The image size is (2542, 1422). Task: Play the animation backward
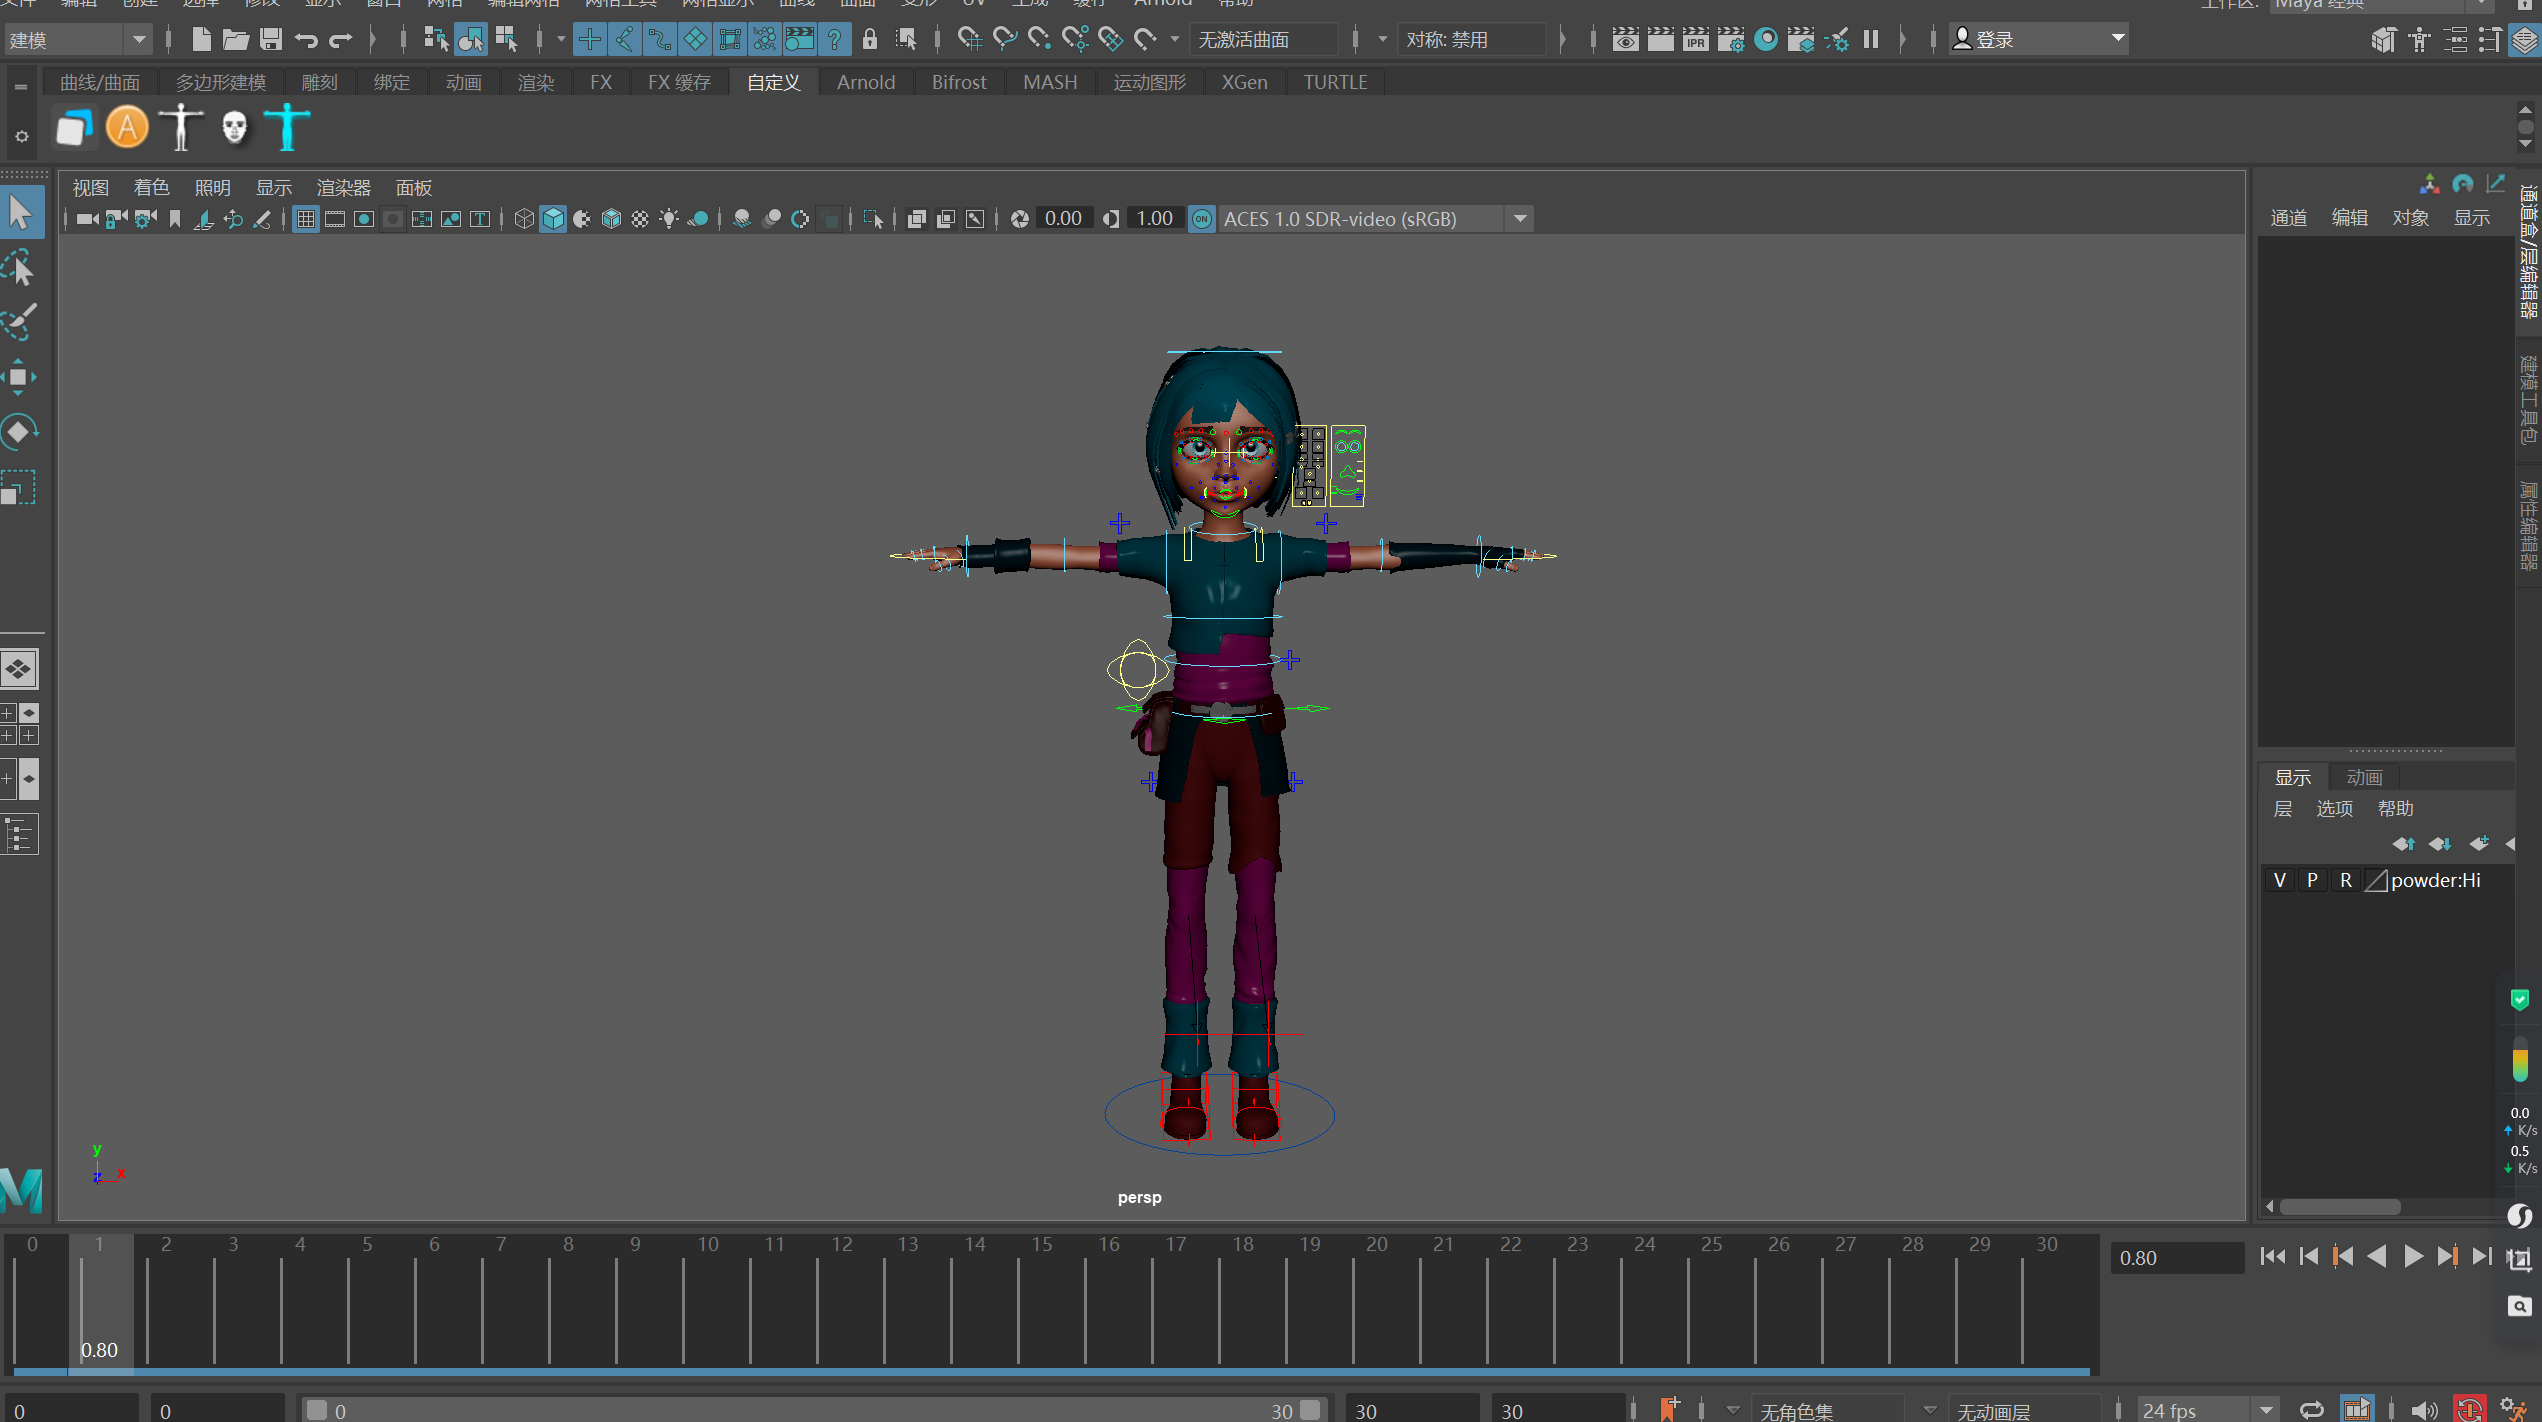tap(2378, 1257)
